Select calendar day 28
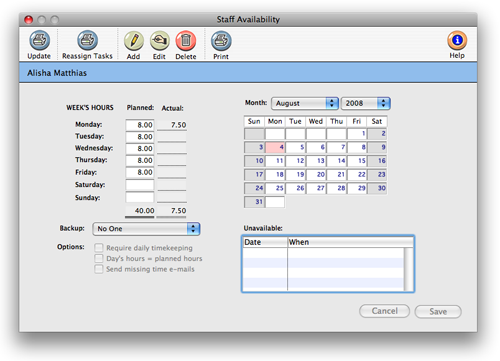Viewport: 500px width, 361px height. [336, 188]
